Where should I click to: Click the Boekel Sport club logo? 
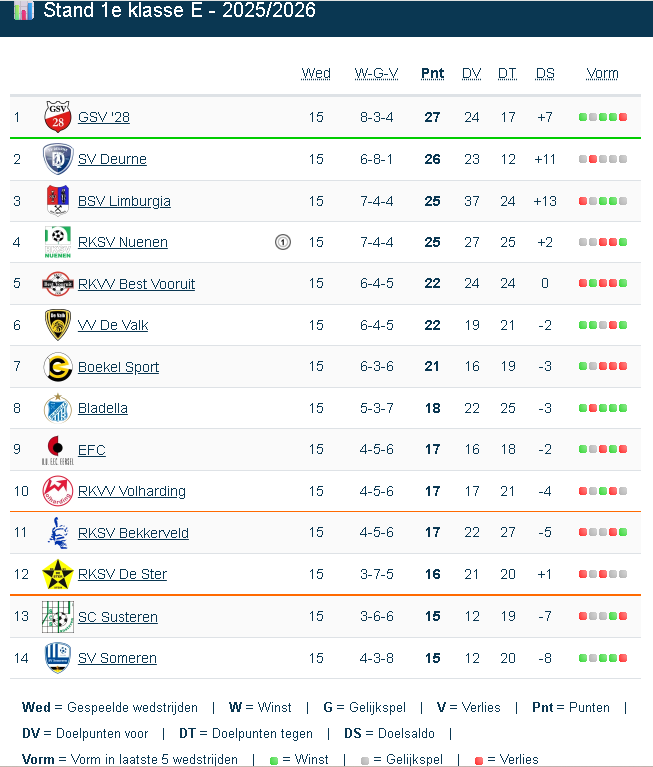click(x=57, y=367)
